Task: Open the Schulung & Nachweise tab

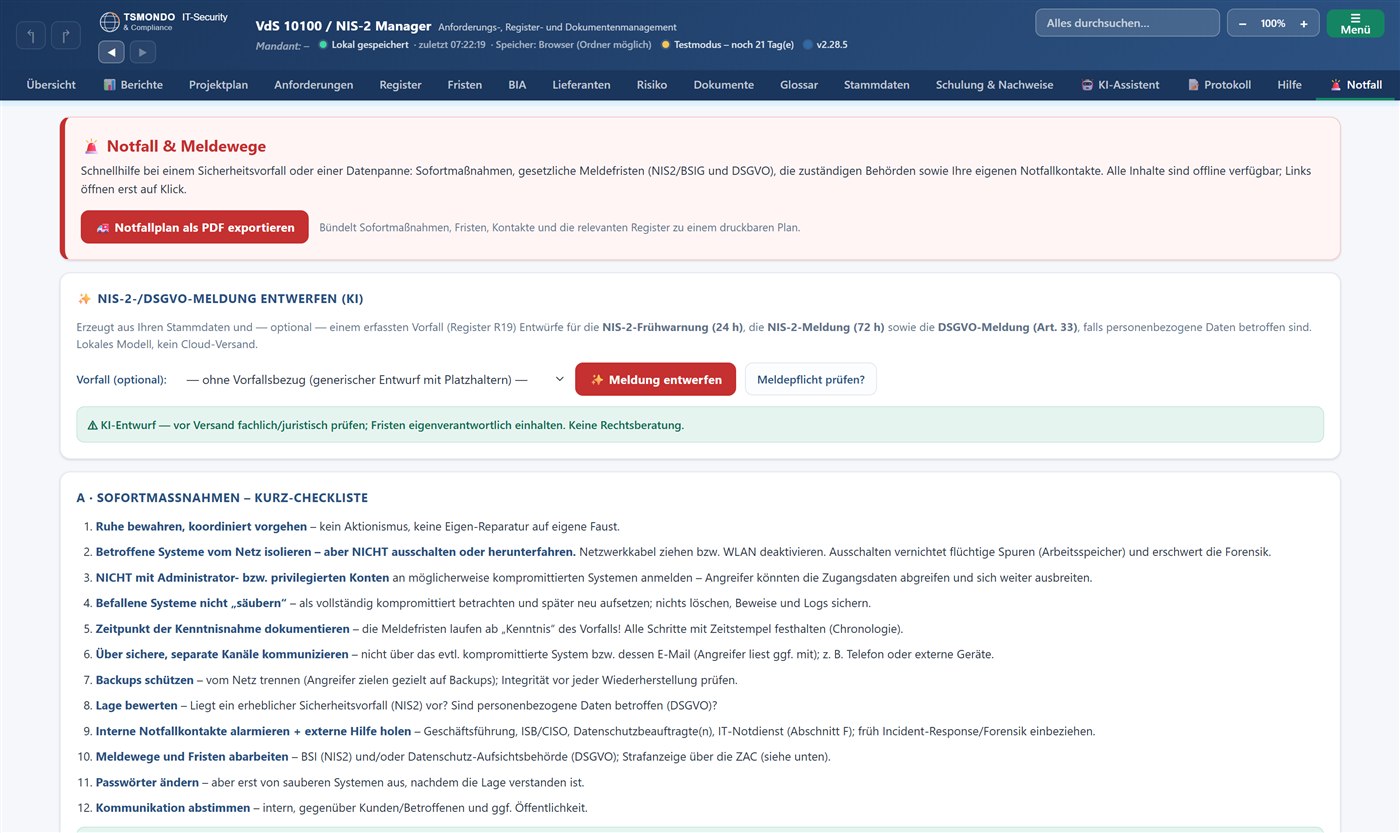Action: 995,85
